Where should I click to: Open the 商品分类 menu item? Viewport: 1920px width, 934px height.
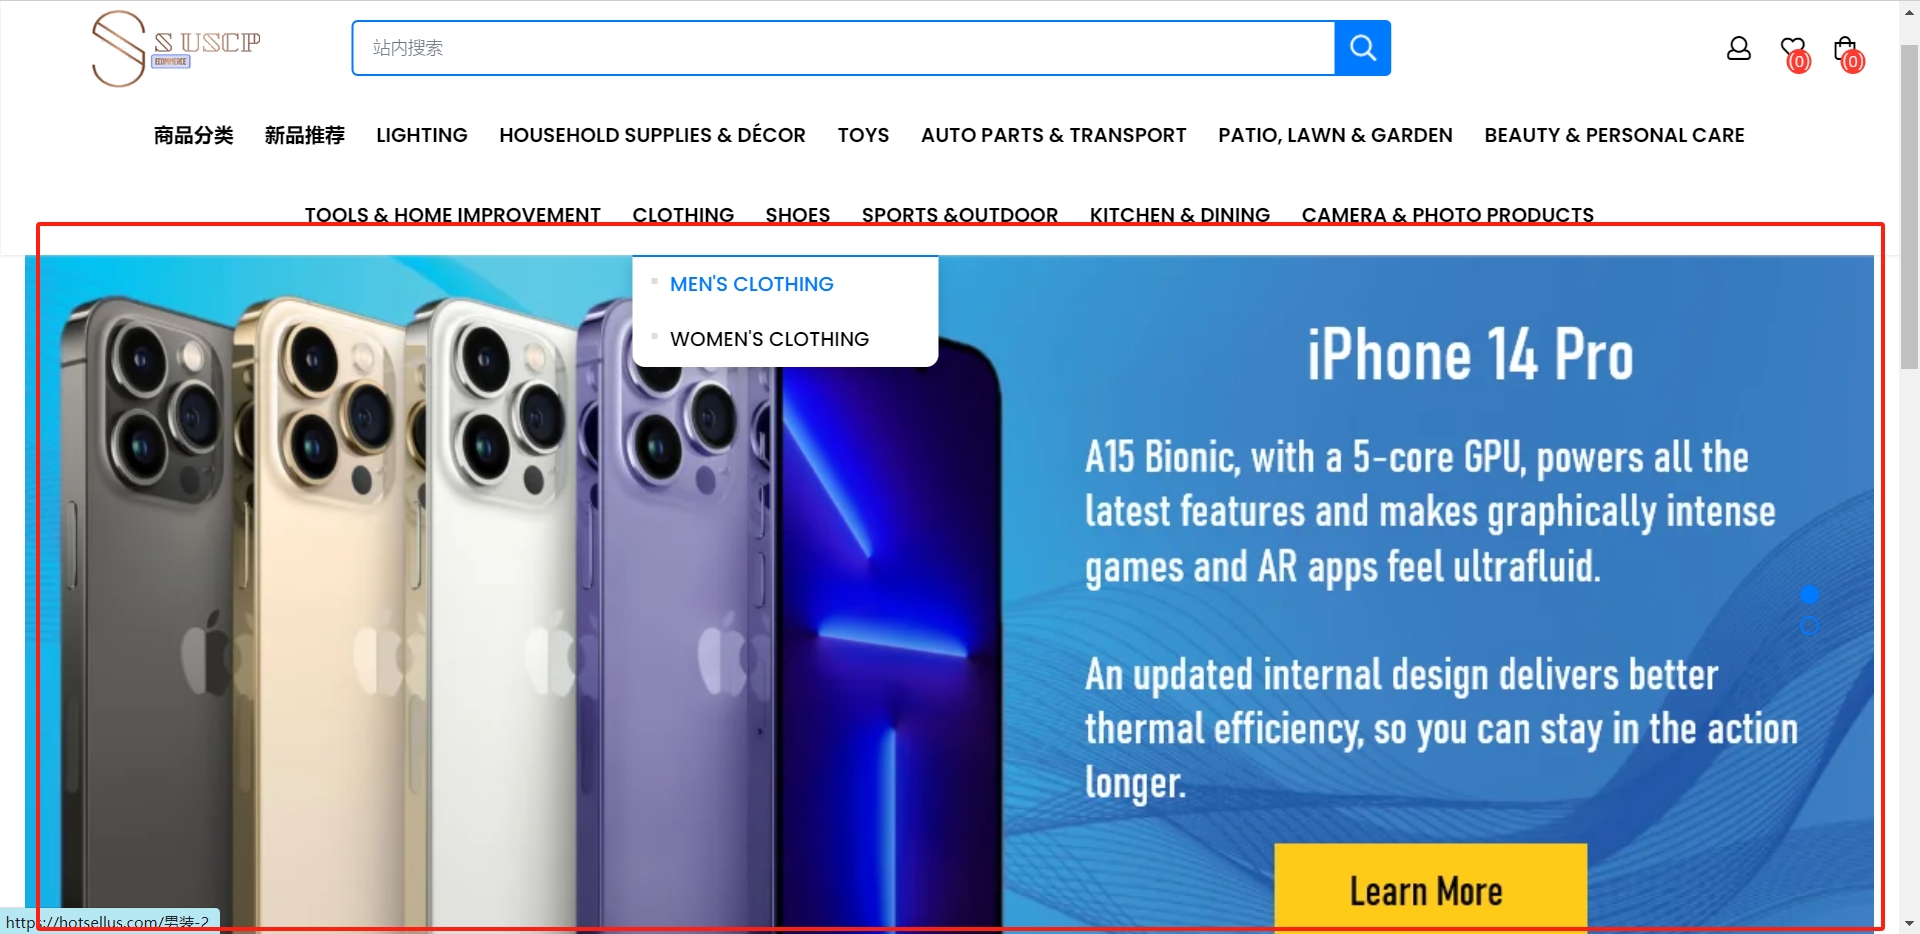tap(193, 135)
